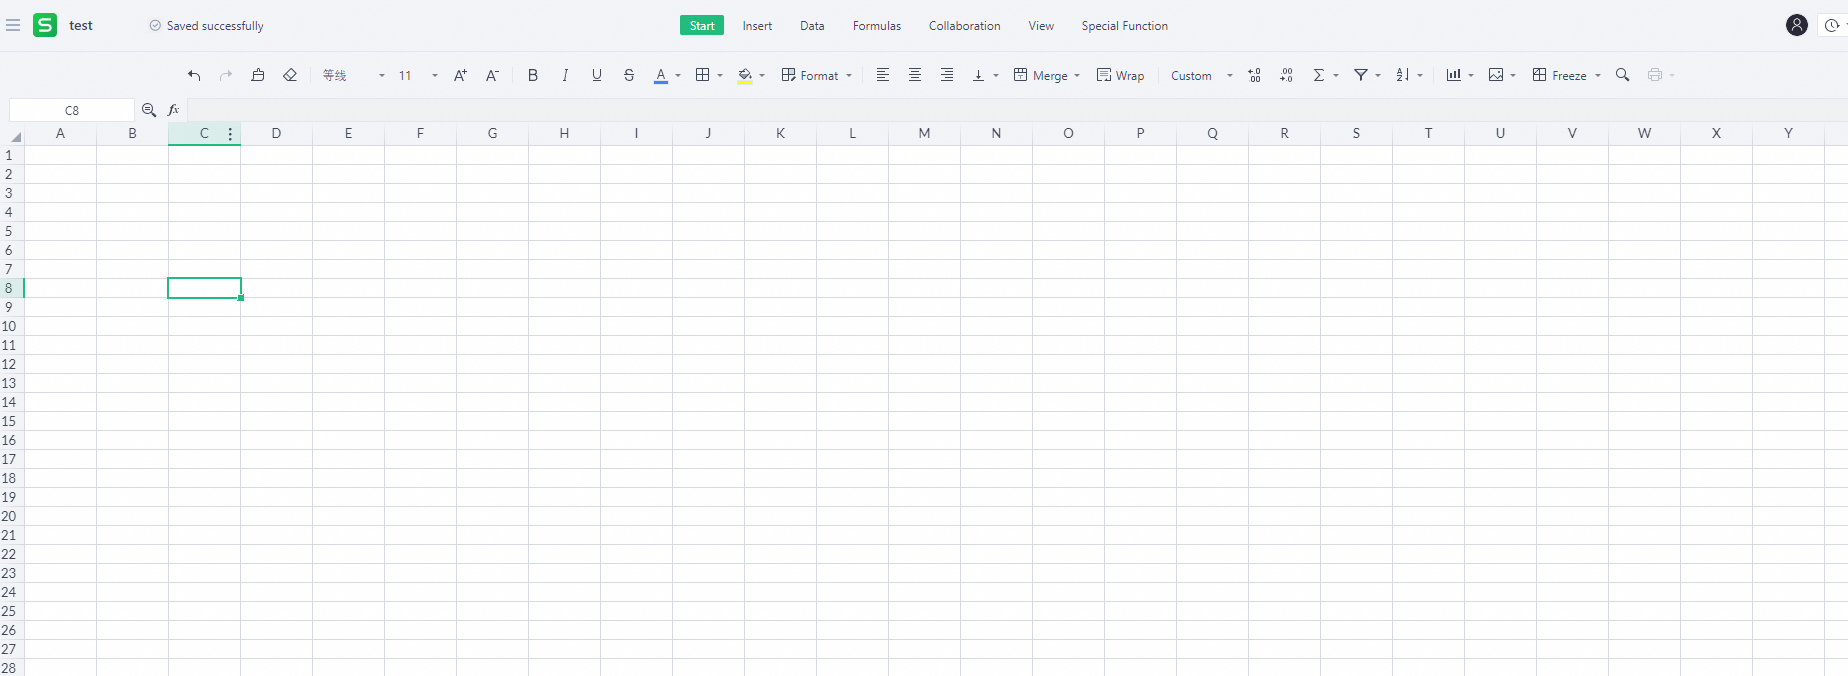Toggle underline formatting

point(597,75)
